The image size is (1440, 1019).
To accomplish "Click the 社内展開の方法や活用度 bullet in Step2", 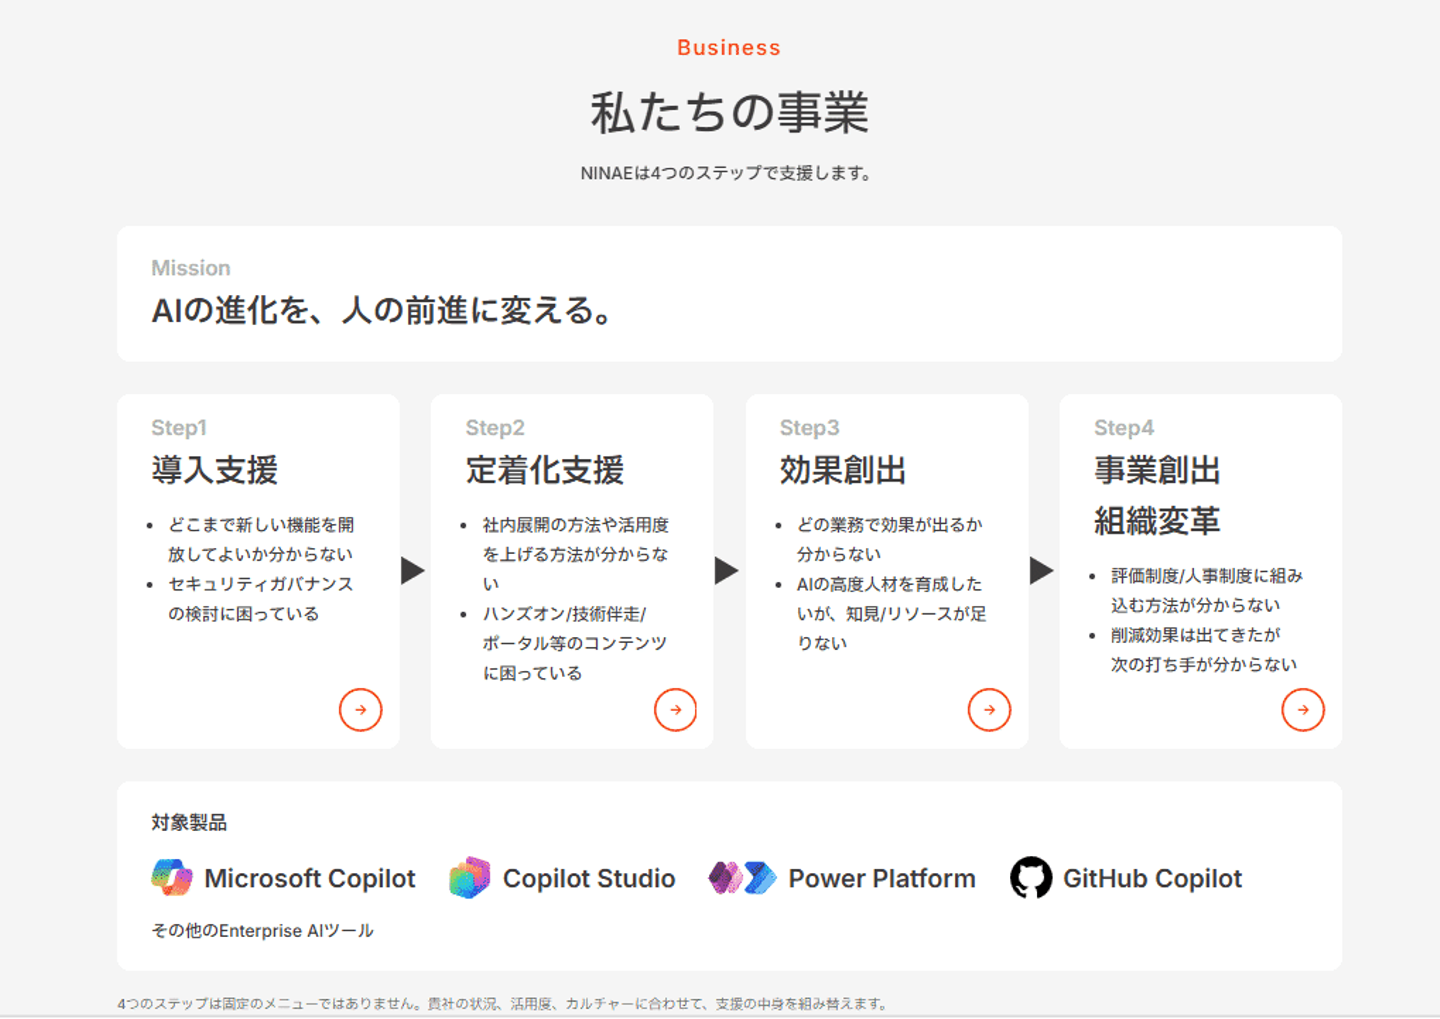I will coord(575,554).
